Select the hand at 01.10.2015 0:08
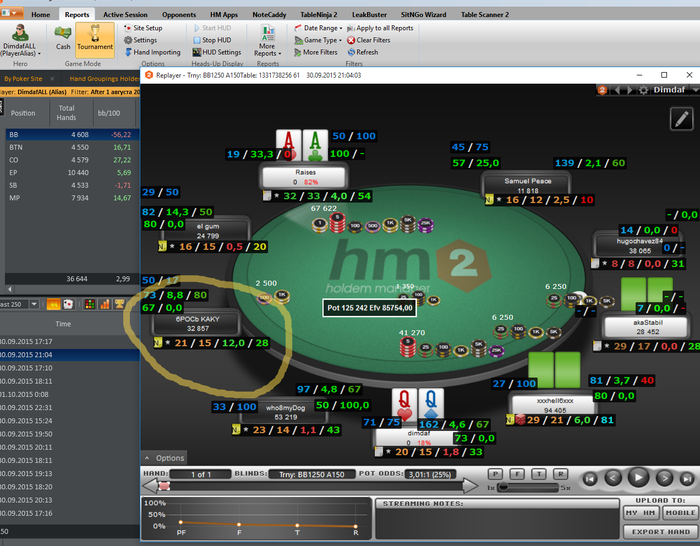Viewport: 700px width, 546px height. pos(70,395)
